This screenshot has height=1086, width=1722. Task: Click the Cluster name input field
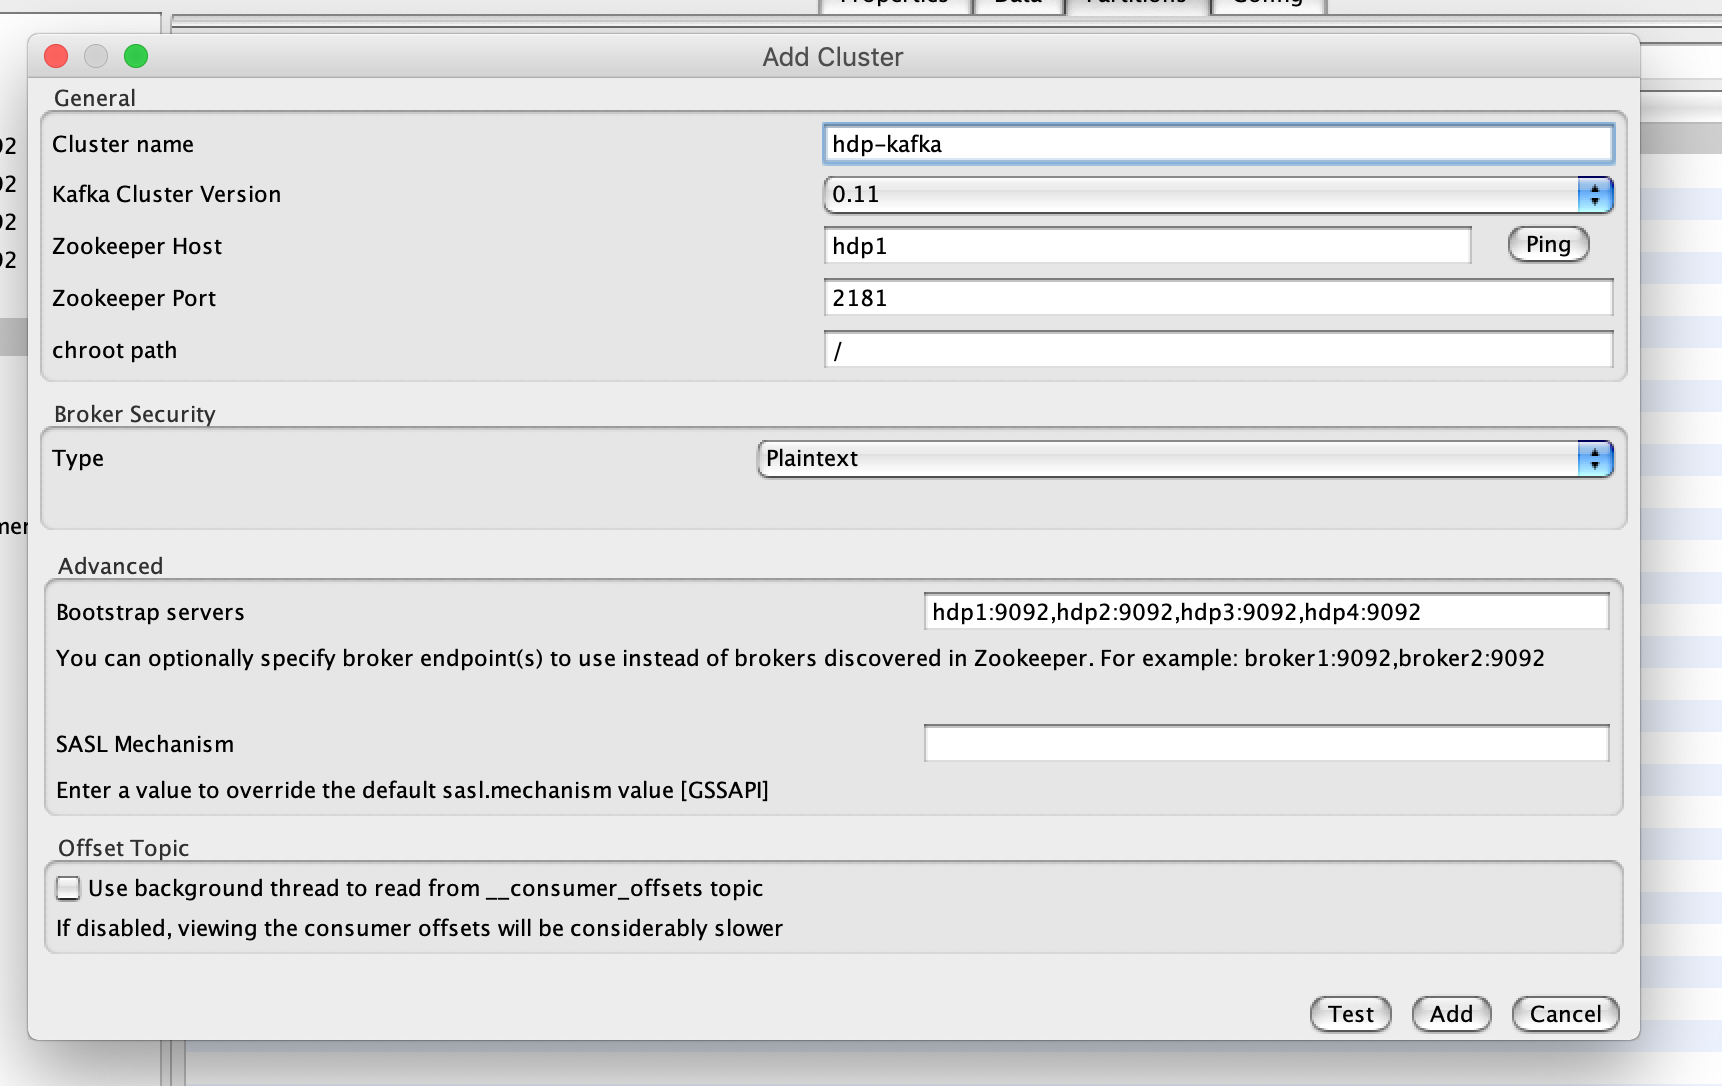pyautogui.click(x=1218, y=144)
